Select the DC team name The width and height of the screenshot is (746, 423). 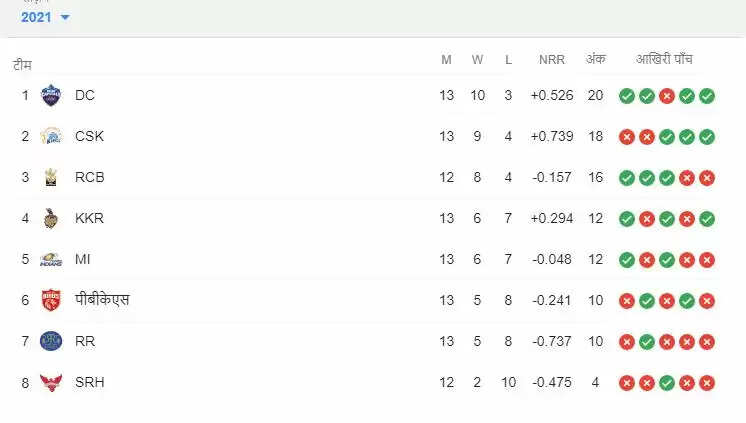tap(85, 96)
